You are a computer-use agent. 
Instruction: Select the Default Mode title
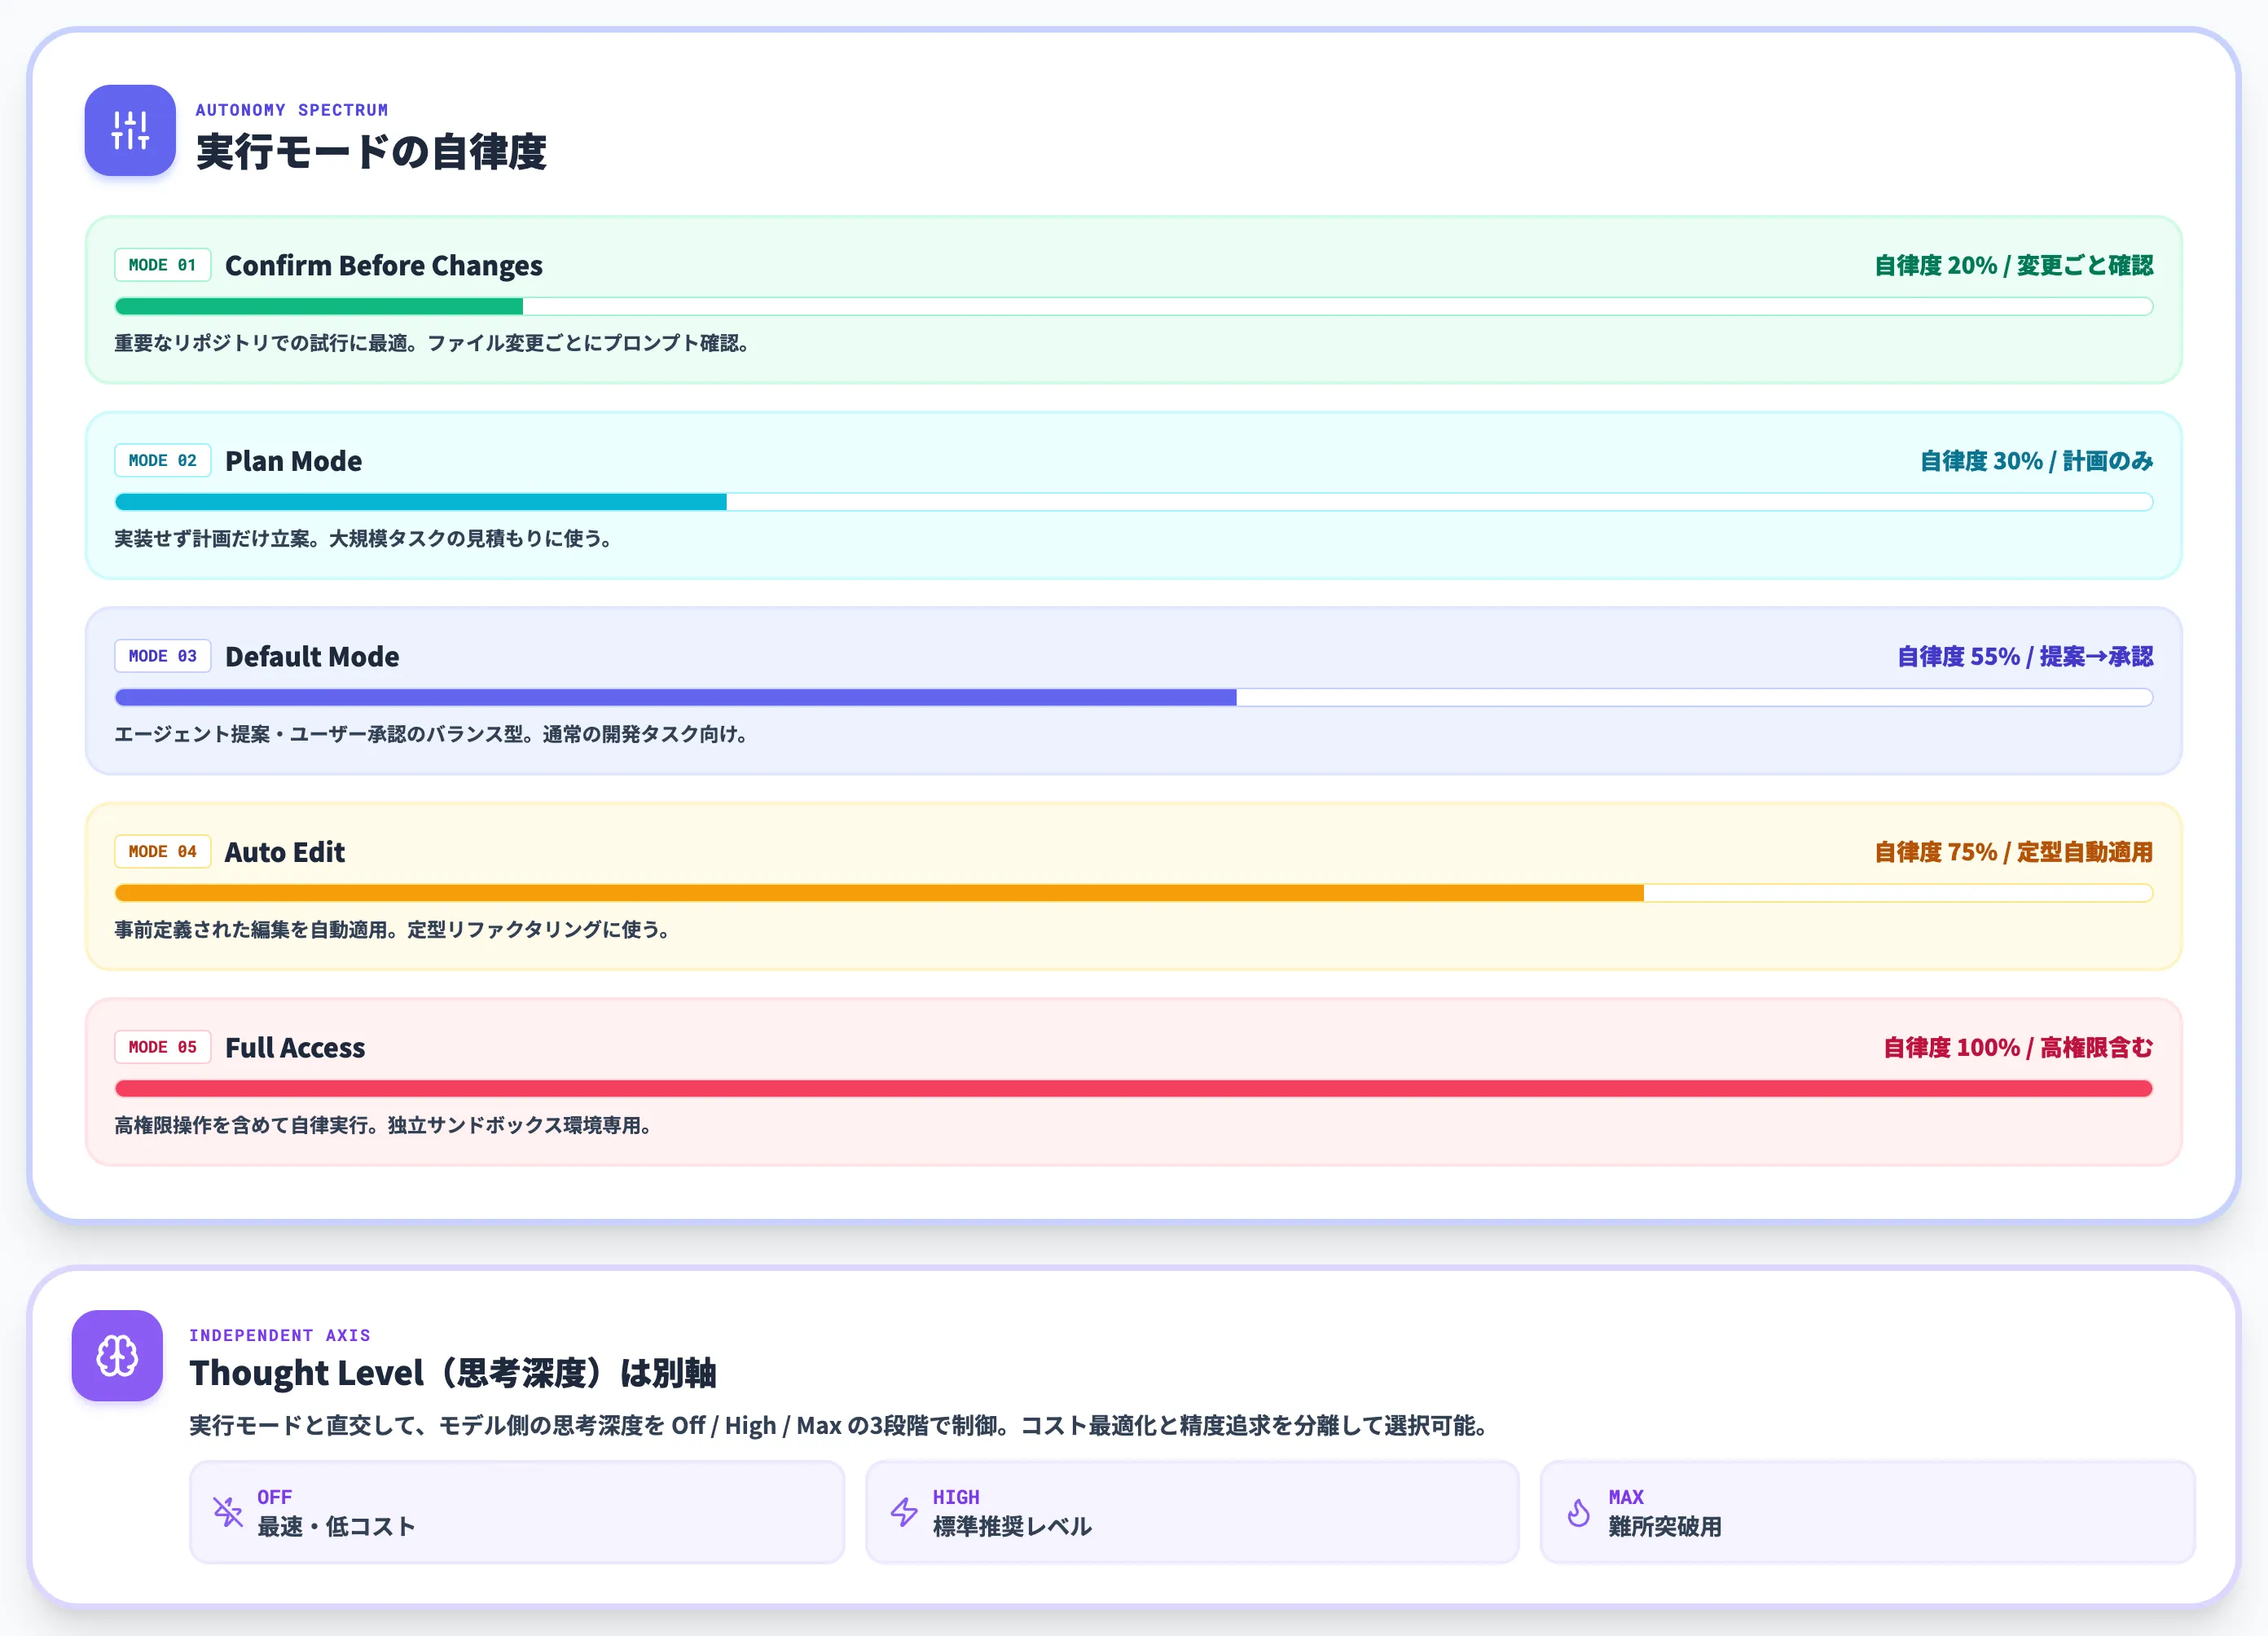312,656
